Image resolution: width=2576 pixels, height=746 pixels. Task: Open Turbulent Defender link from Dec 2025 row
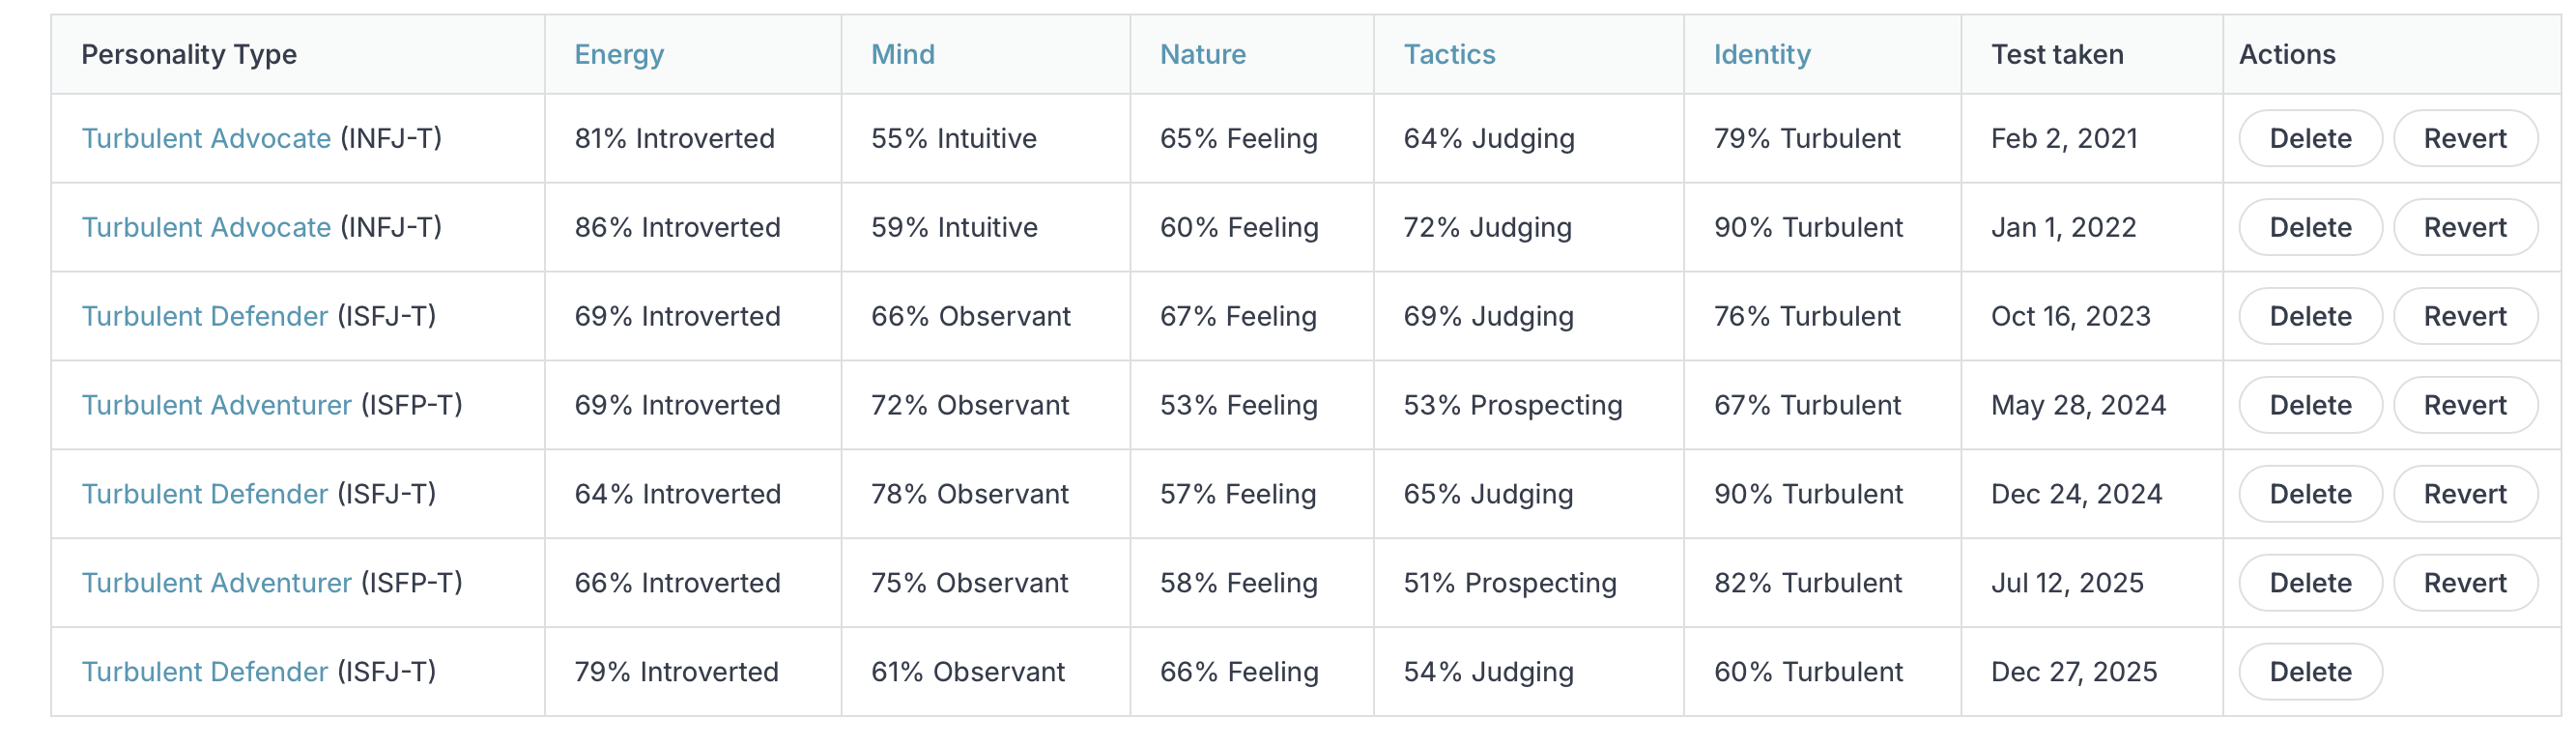pos(204,672)
